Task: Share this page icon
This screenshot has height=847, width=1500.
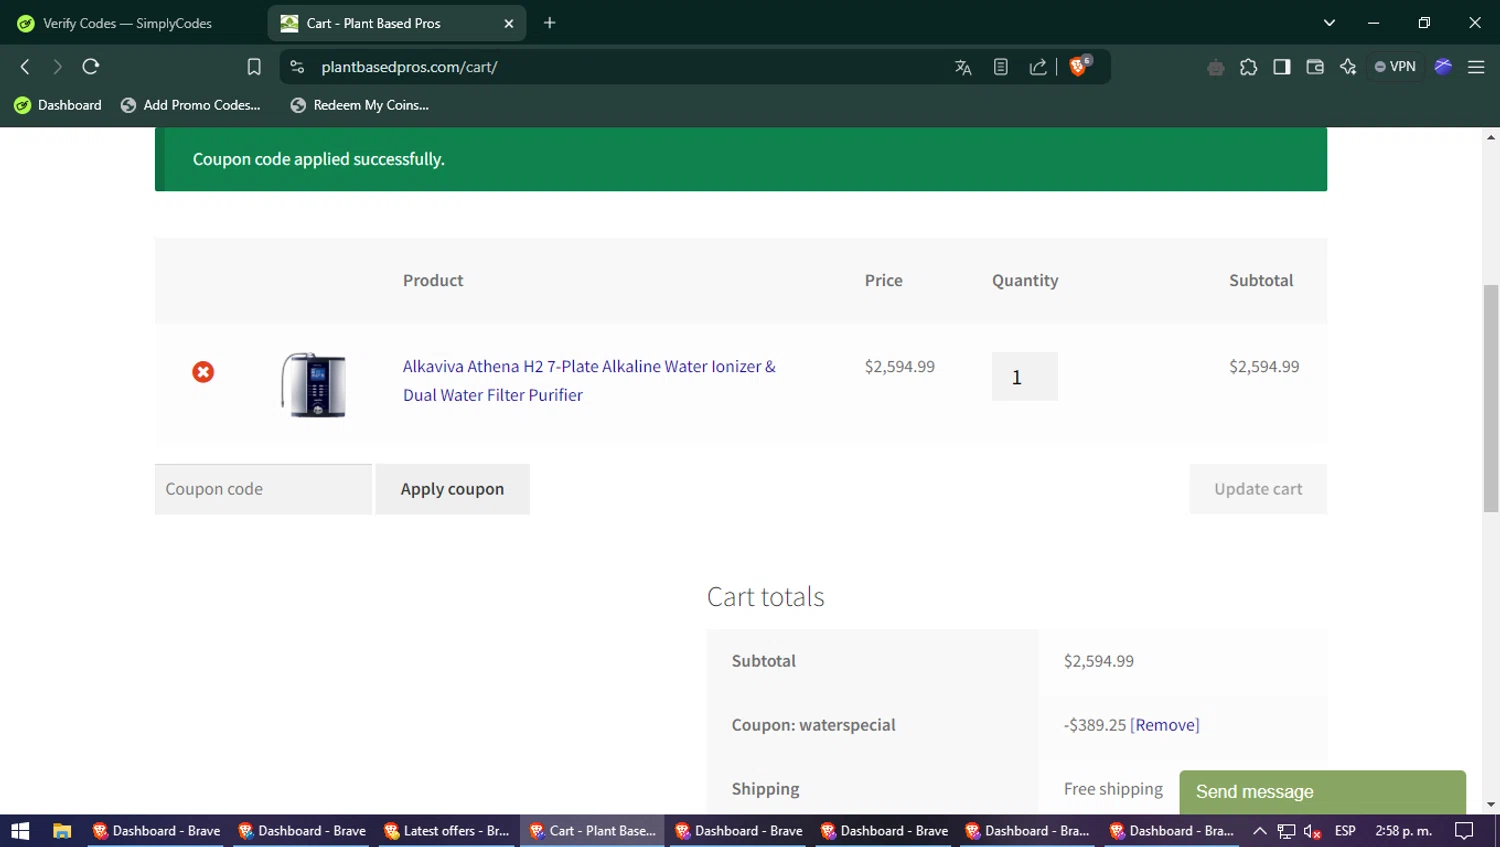Action: pyautogui.click(x=1038, y=67)
